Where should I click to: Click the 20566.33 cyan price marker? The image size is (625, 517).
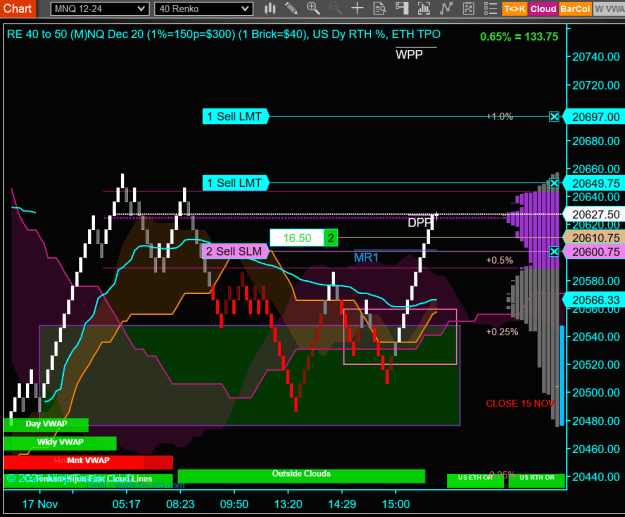595,300
